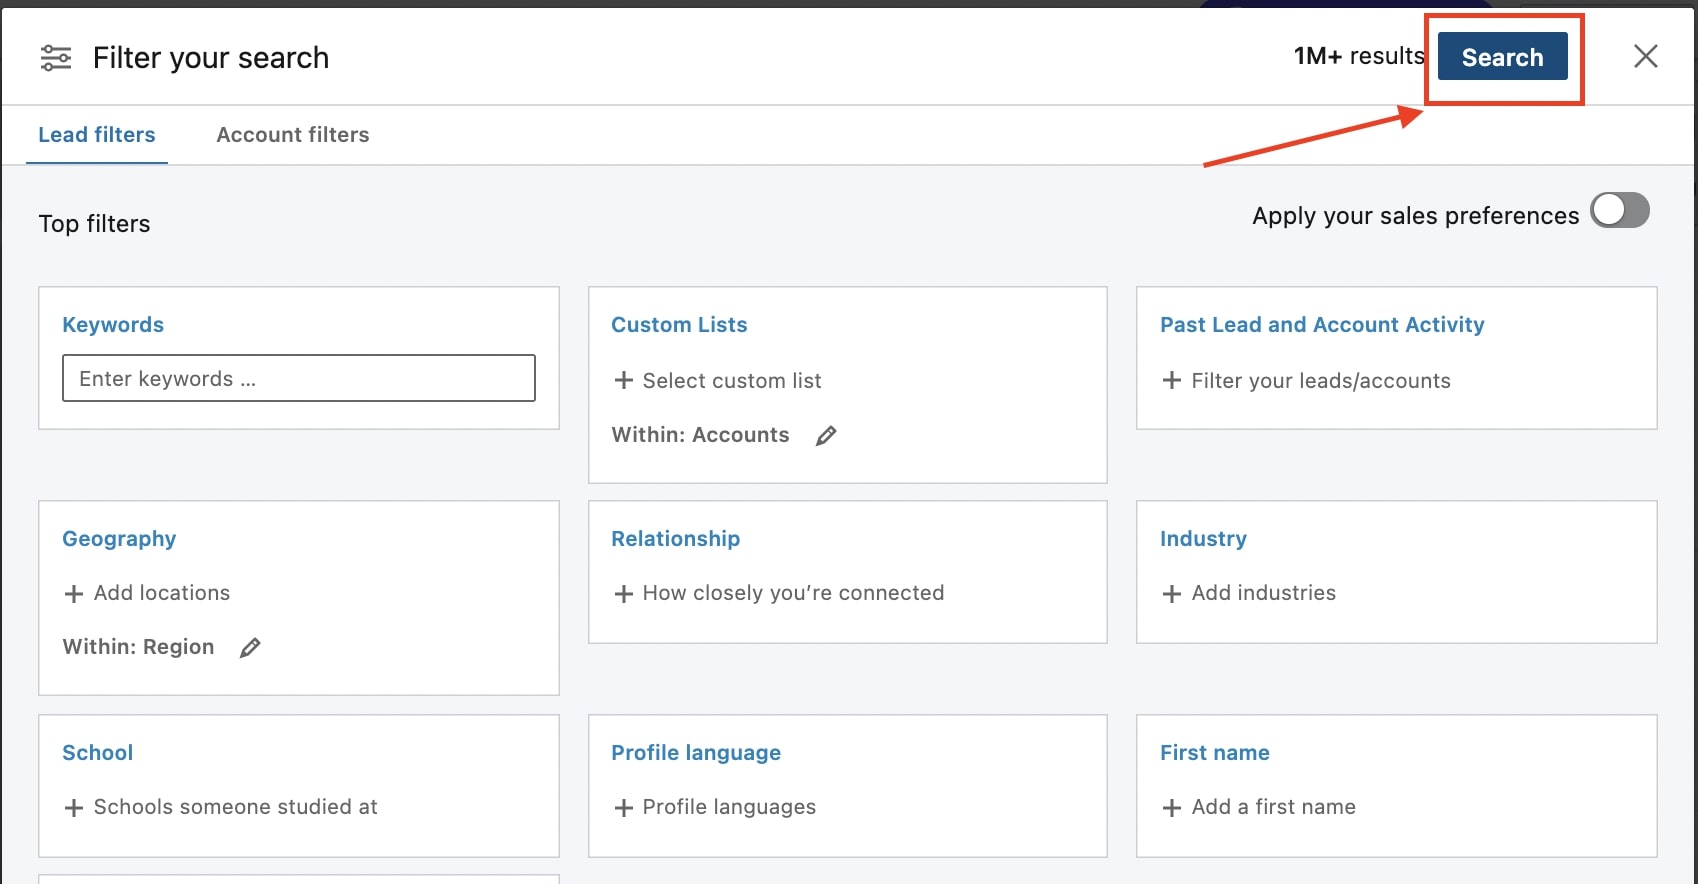Click the Profile language heading

[x=696, y=753]
